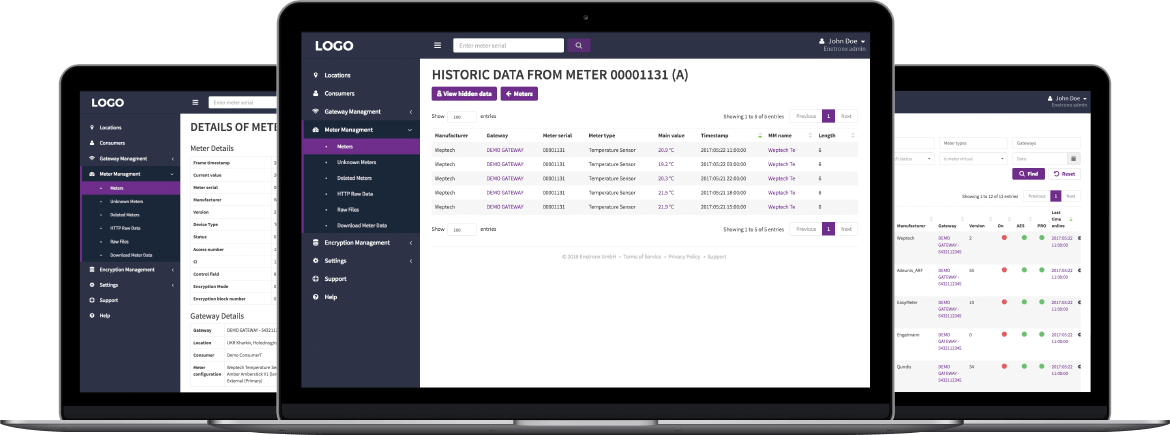
Task: Toggle the hamburger menu in the left window
Action: coord(195,102)
